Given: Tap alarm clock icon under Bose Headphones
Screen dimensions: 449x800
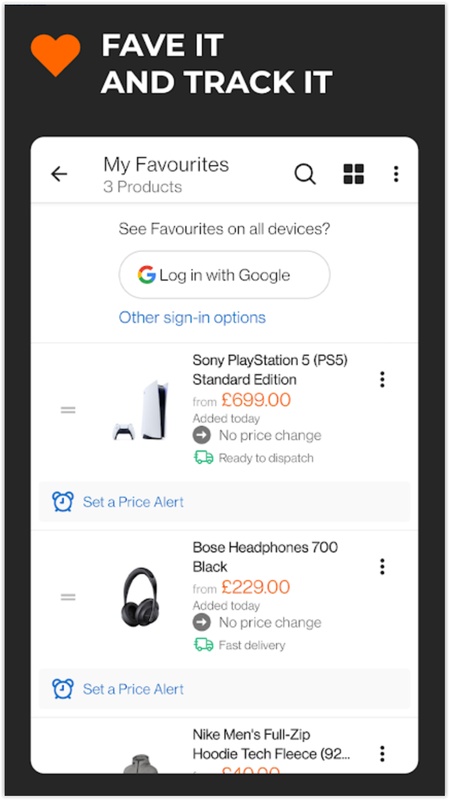Looking at the screenshot, I should tap(63, 689).
